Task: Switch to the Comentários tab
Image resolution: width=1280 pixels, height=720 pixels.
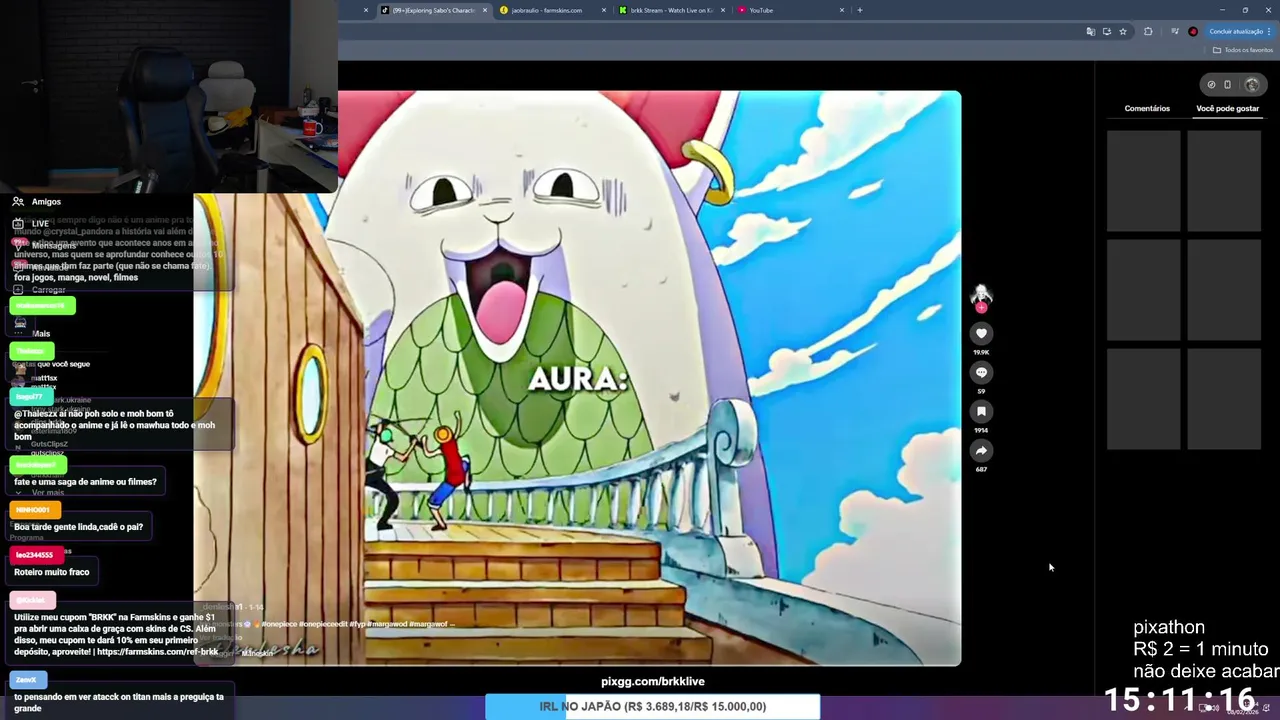Action: pos(1147,108)
